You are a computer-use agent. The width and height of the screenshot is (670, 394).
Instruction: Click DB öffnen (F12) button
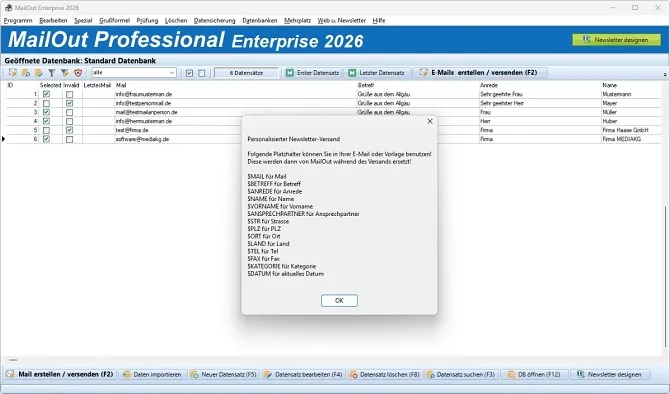click(x=535, y=375)
